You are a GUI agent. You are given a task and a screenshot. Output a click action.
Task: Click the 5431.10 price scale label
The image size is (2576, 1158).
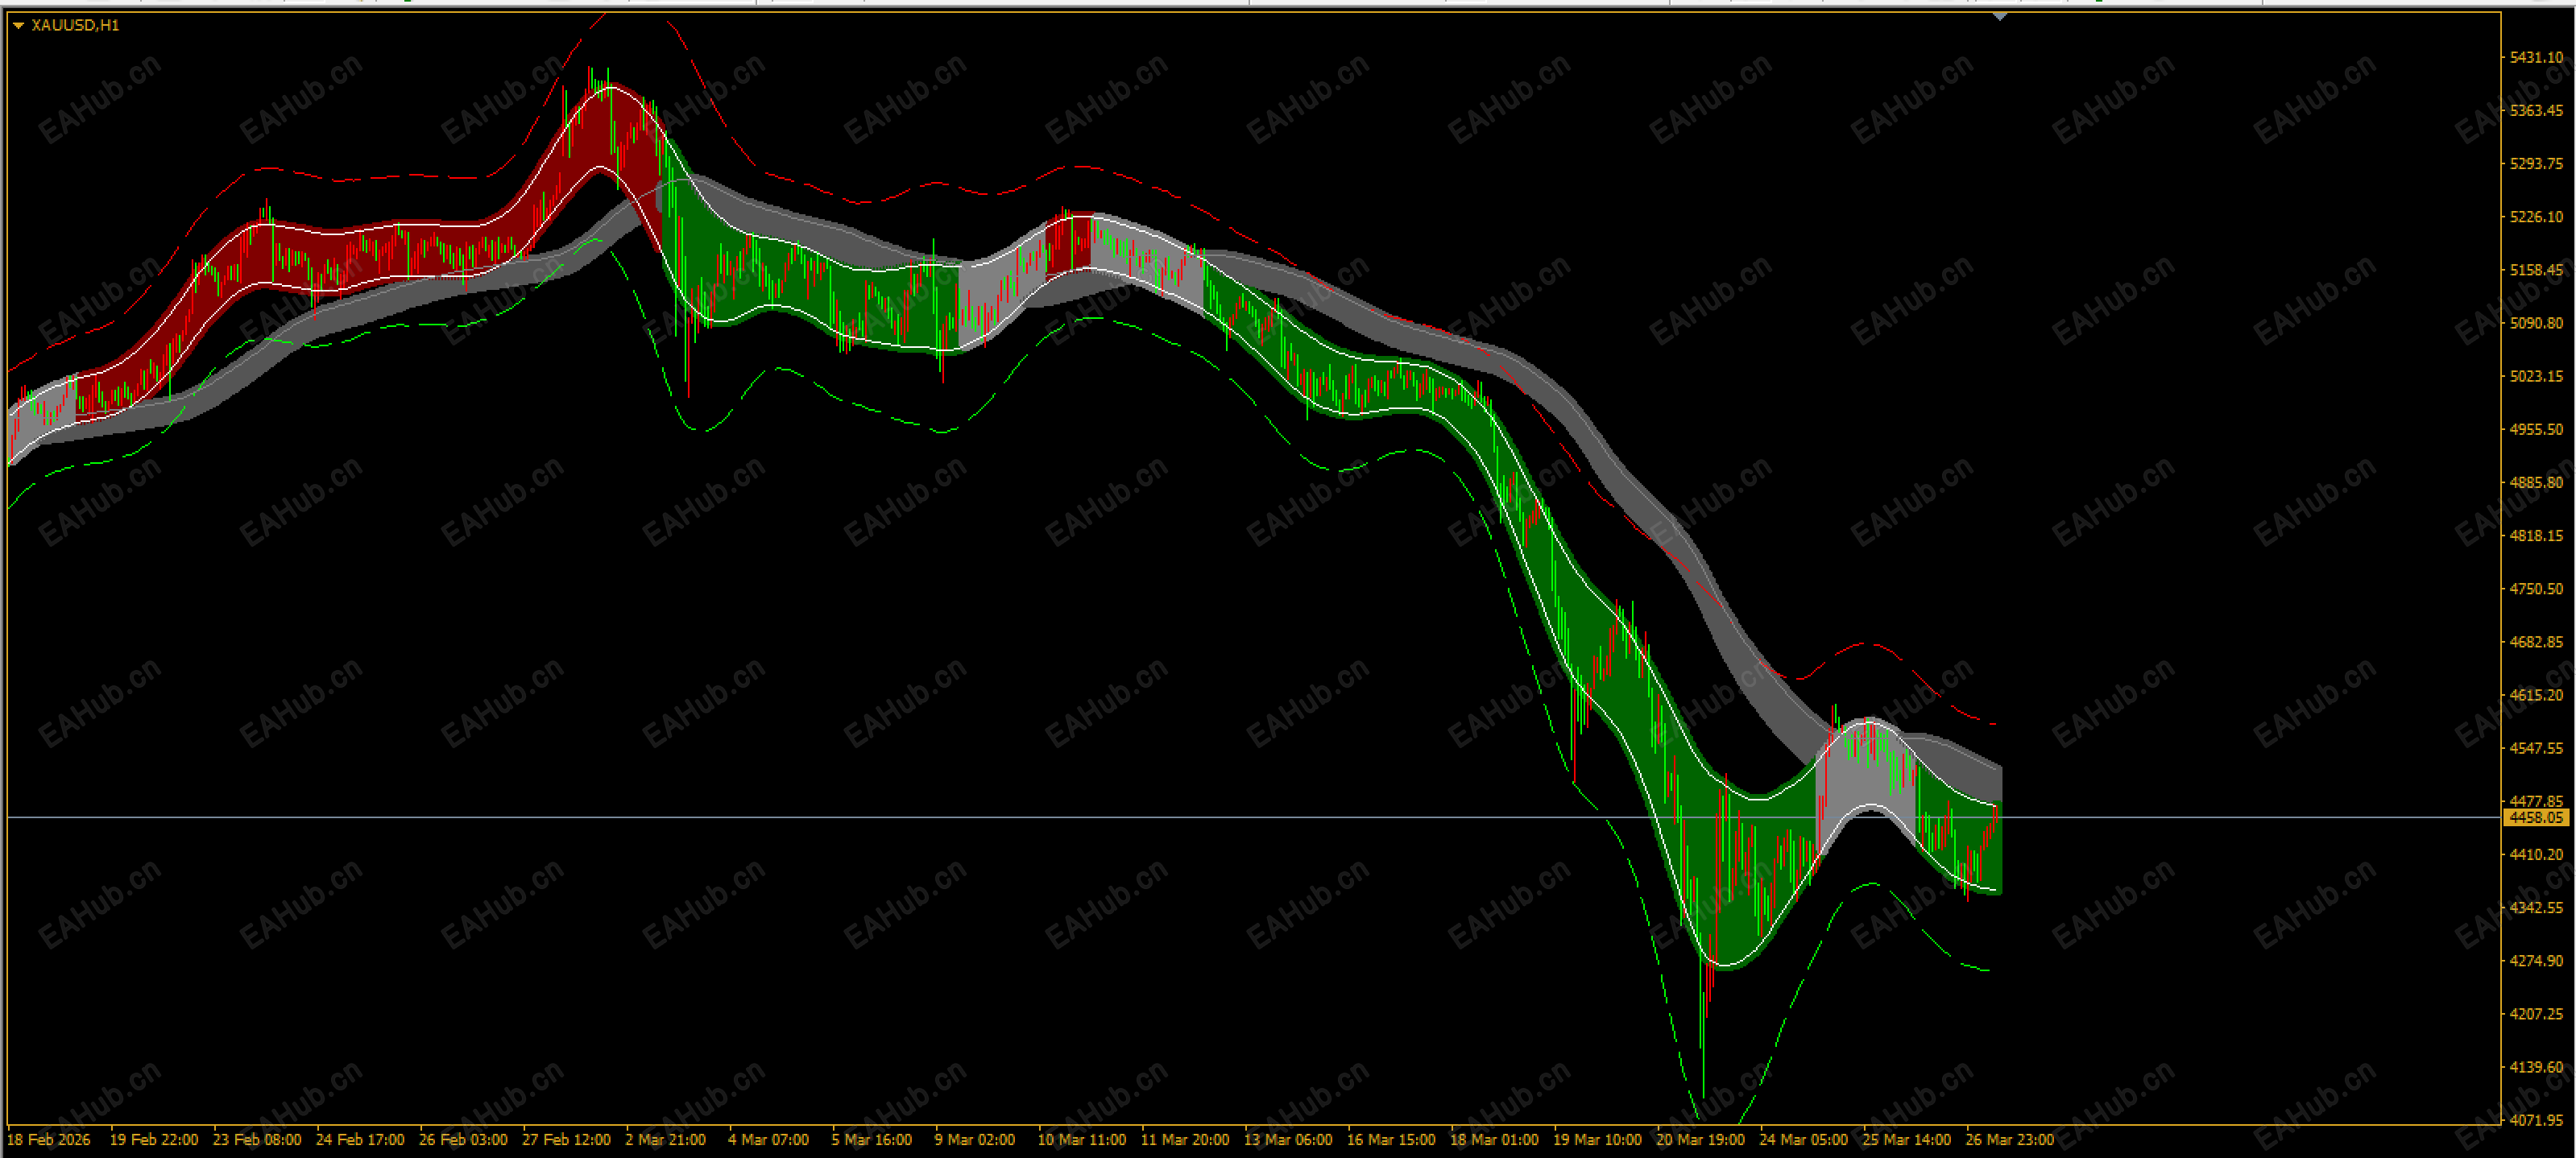tap(2536, 57)
